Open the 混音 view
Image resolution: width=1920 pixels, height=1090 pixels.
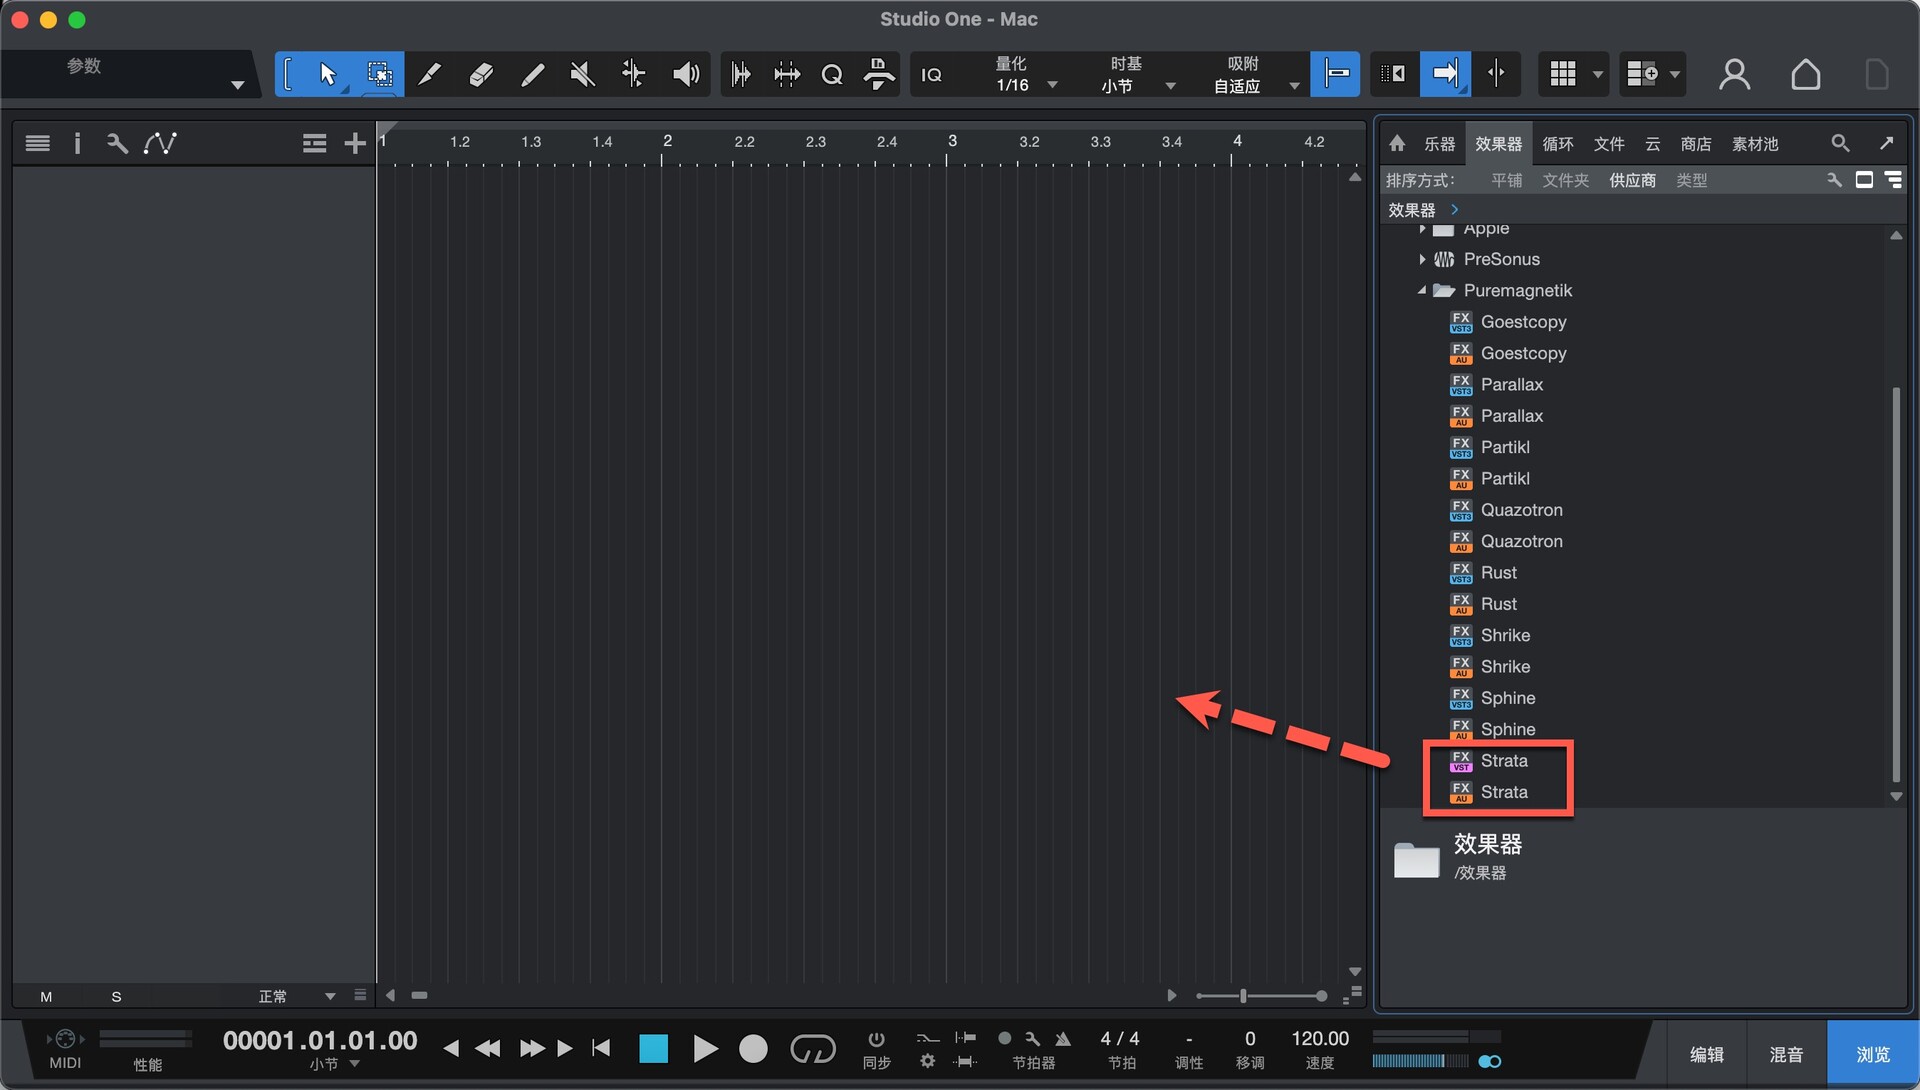point(1786,1055)
